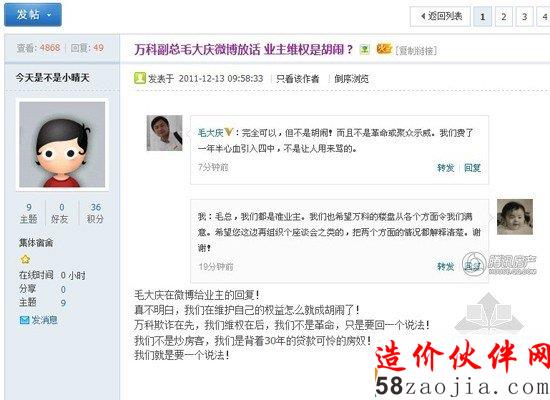Go to page 3

tap(524, 16)
